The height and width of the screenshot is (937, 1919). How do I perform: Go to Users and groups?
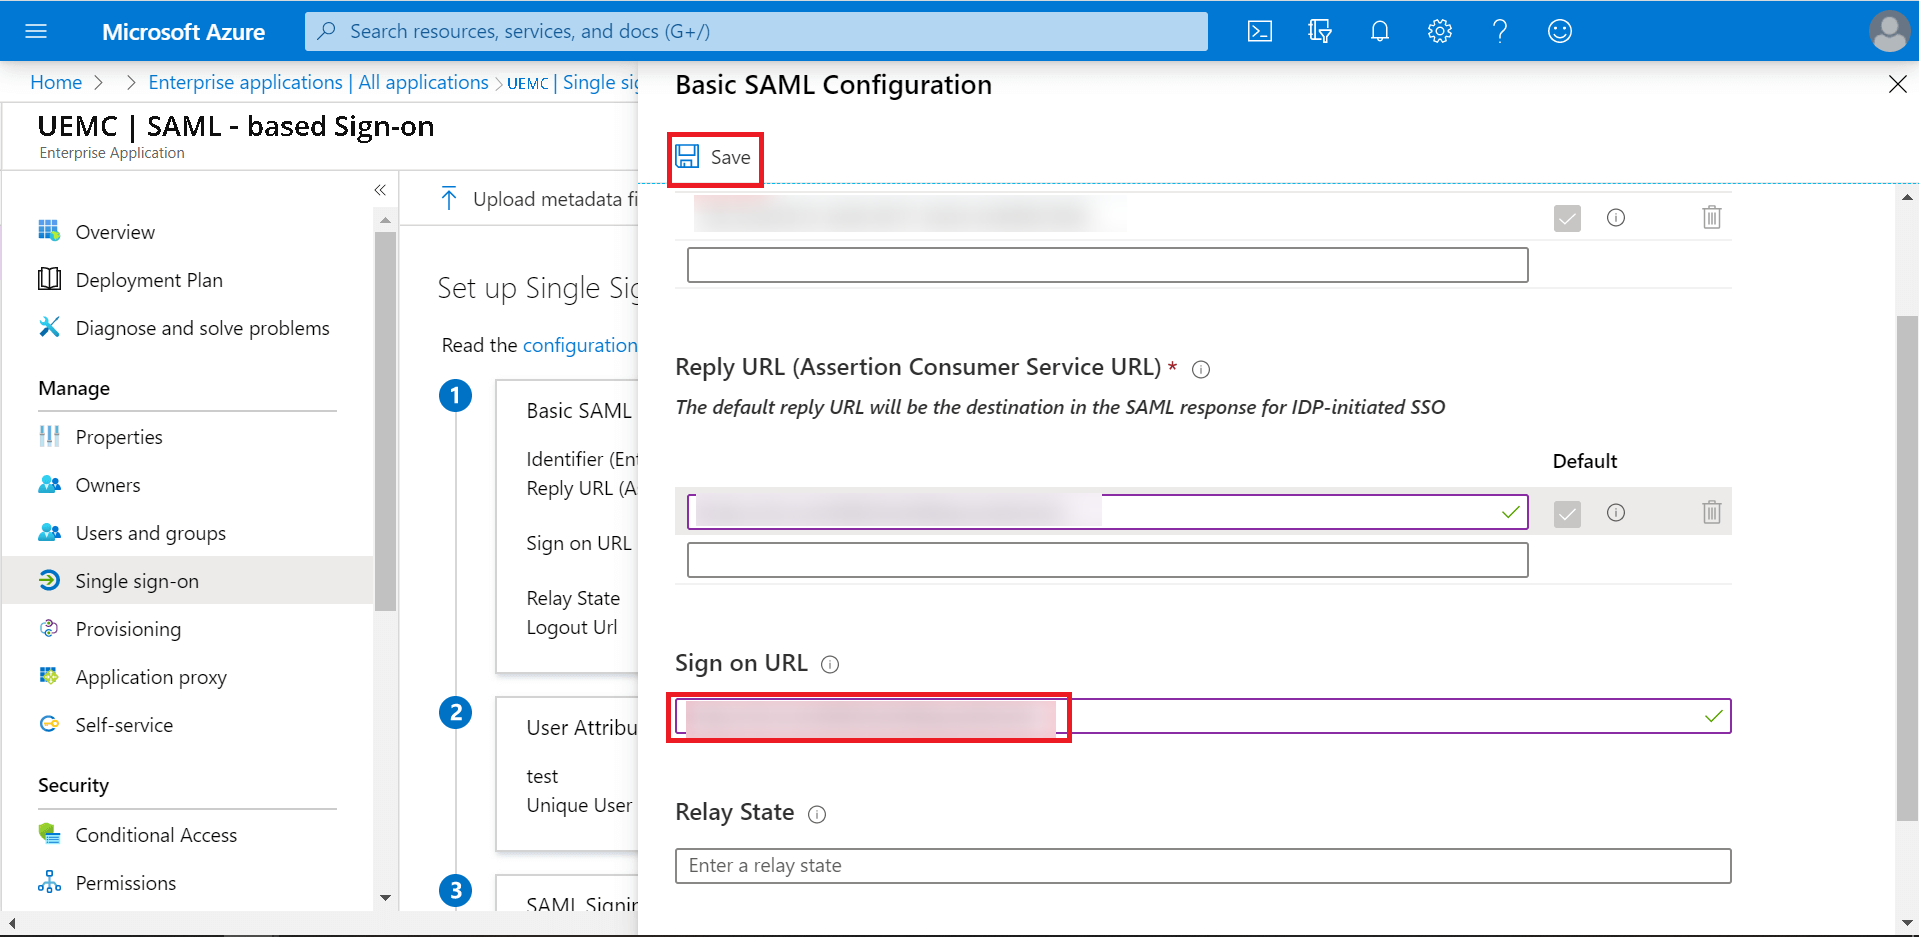point(150,533)
